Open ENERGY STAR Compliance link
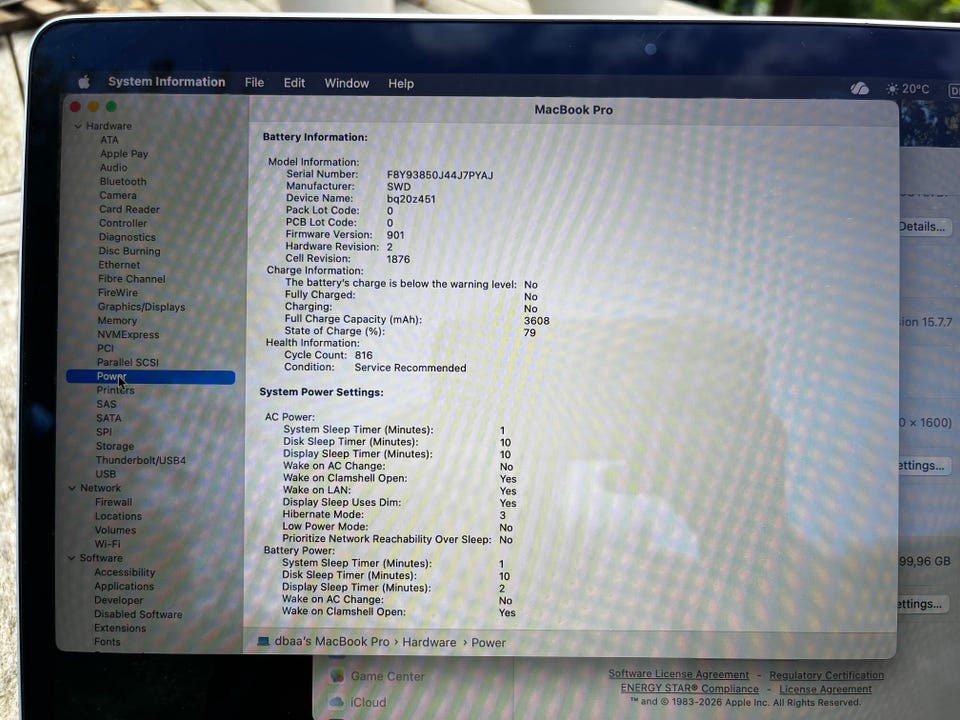This screenshot has height=720, width=960. click(x=690, y=688)
